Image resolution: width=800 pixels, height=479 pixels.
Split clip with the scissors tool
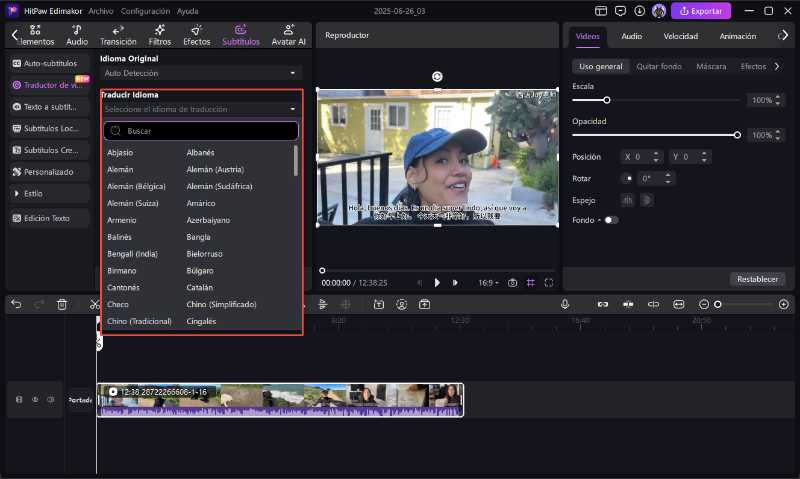pyautogui.click(x=94, y=305)
